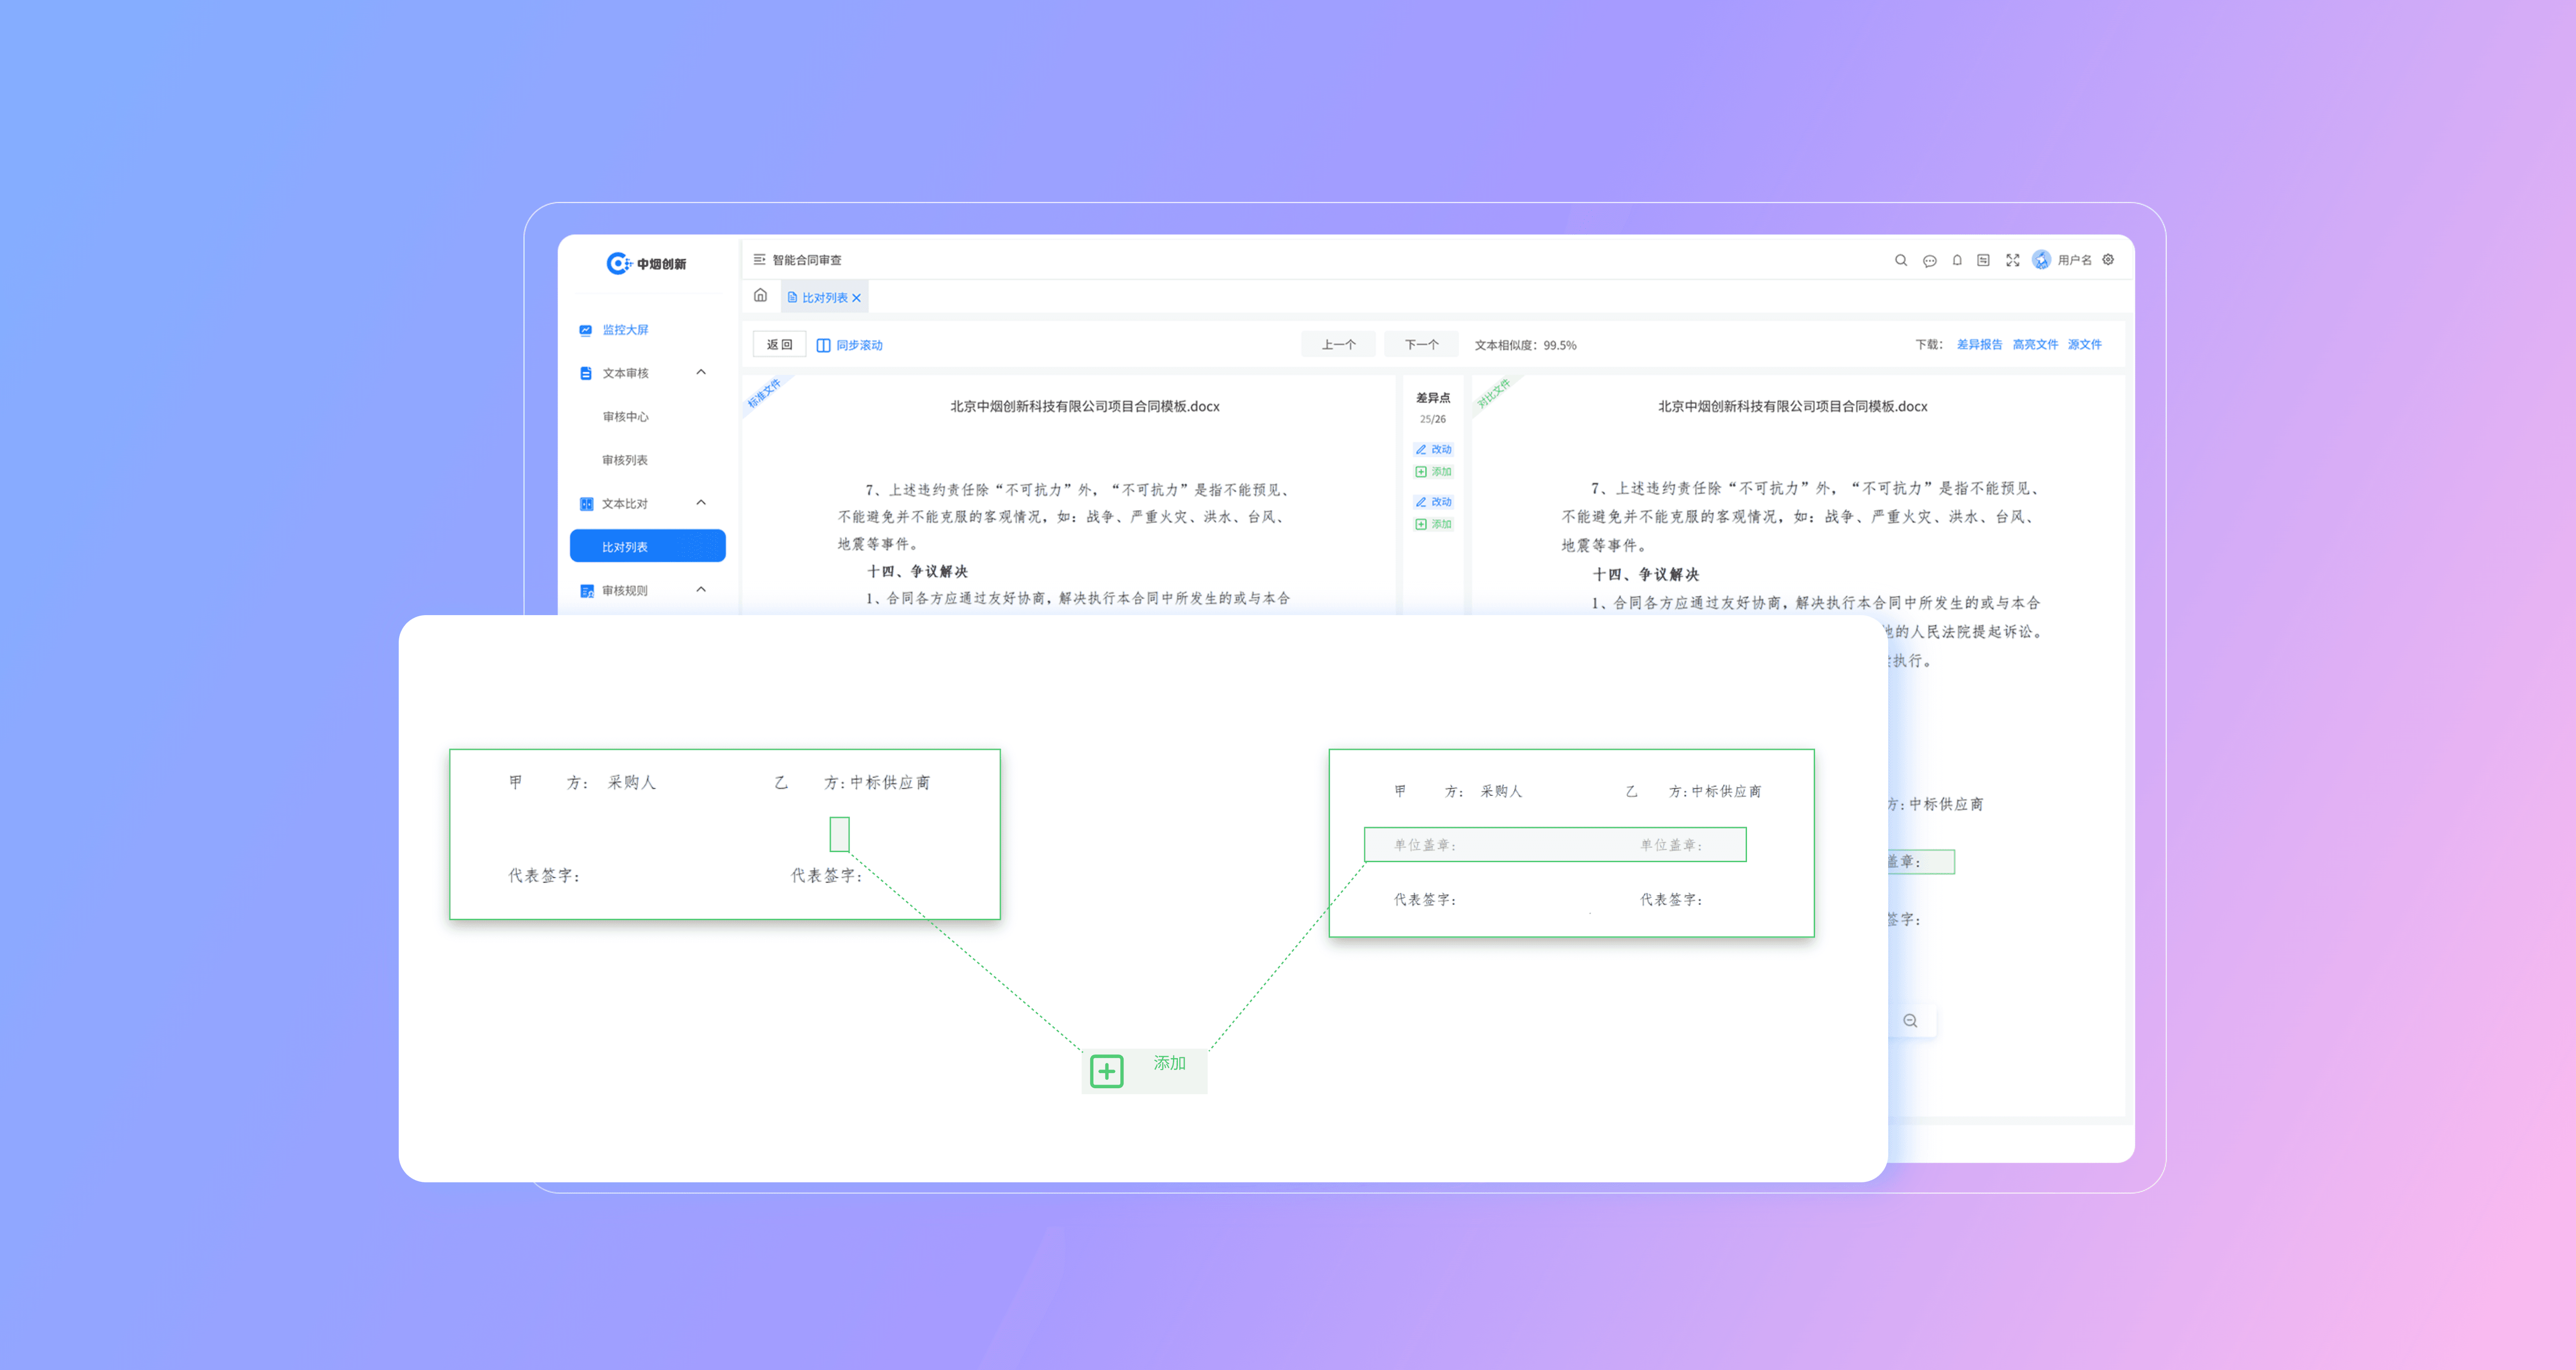Open notifications bell icon

[1957, 260]
